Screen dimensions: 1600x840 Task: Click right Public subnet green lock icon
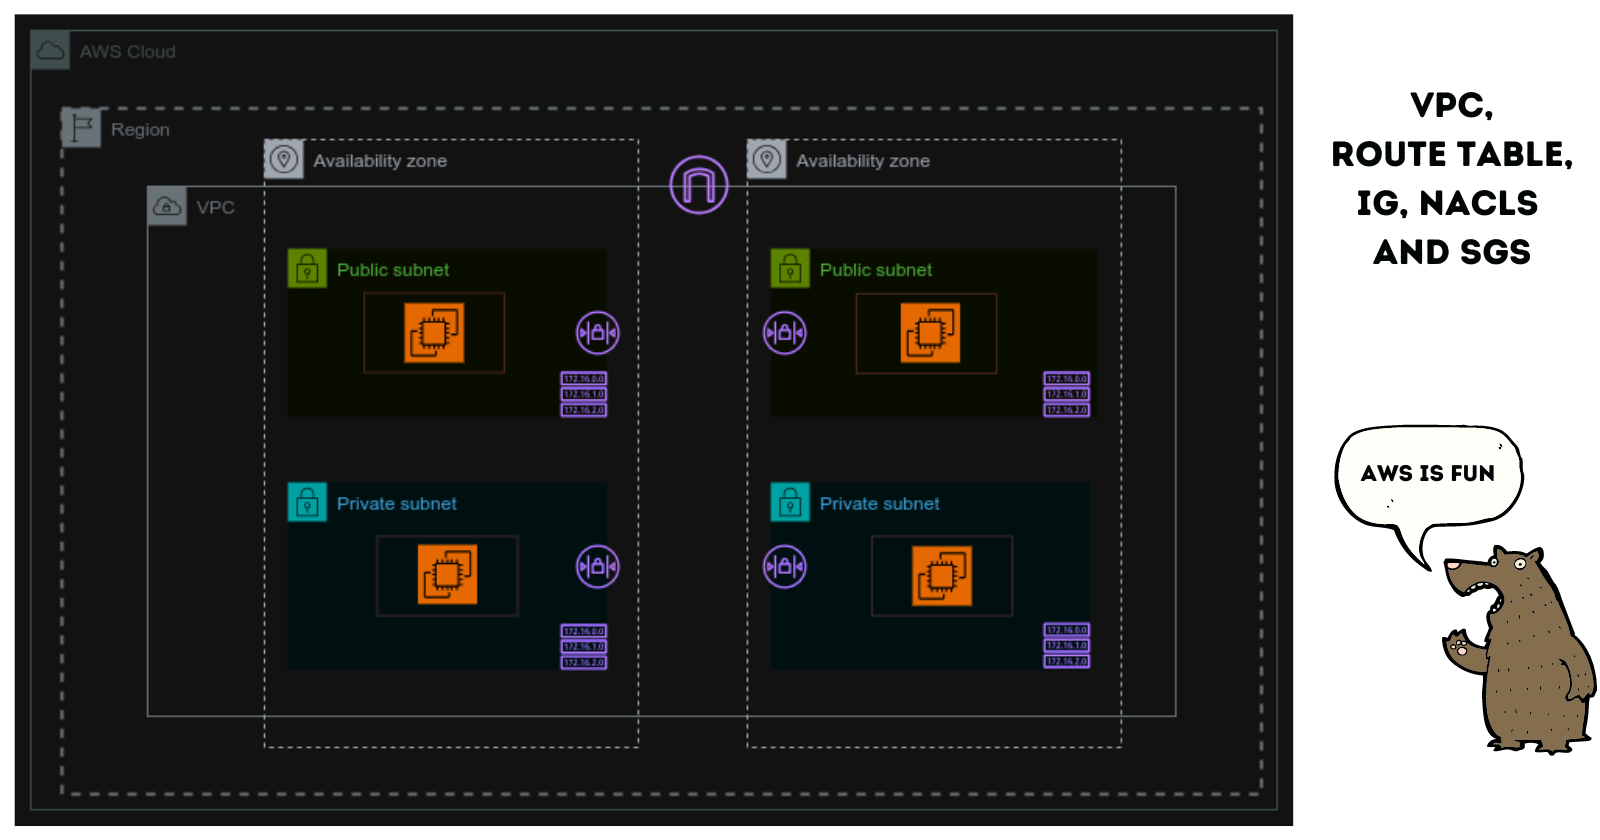pyautogui.click(x=790, y=269)
